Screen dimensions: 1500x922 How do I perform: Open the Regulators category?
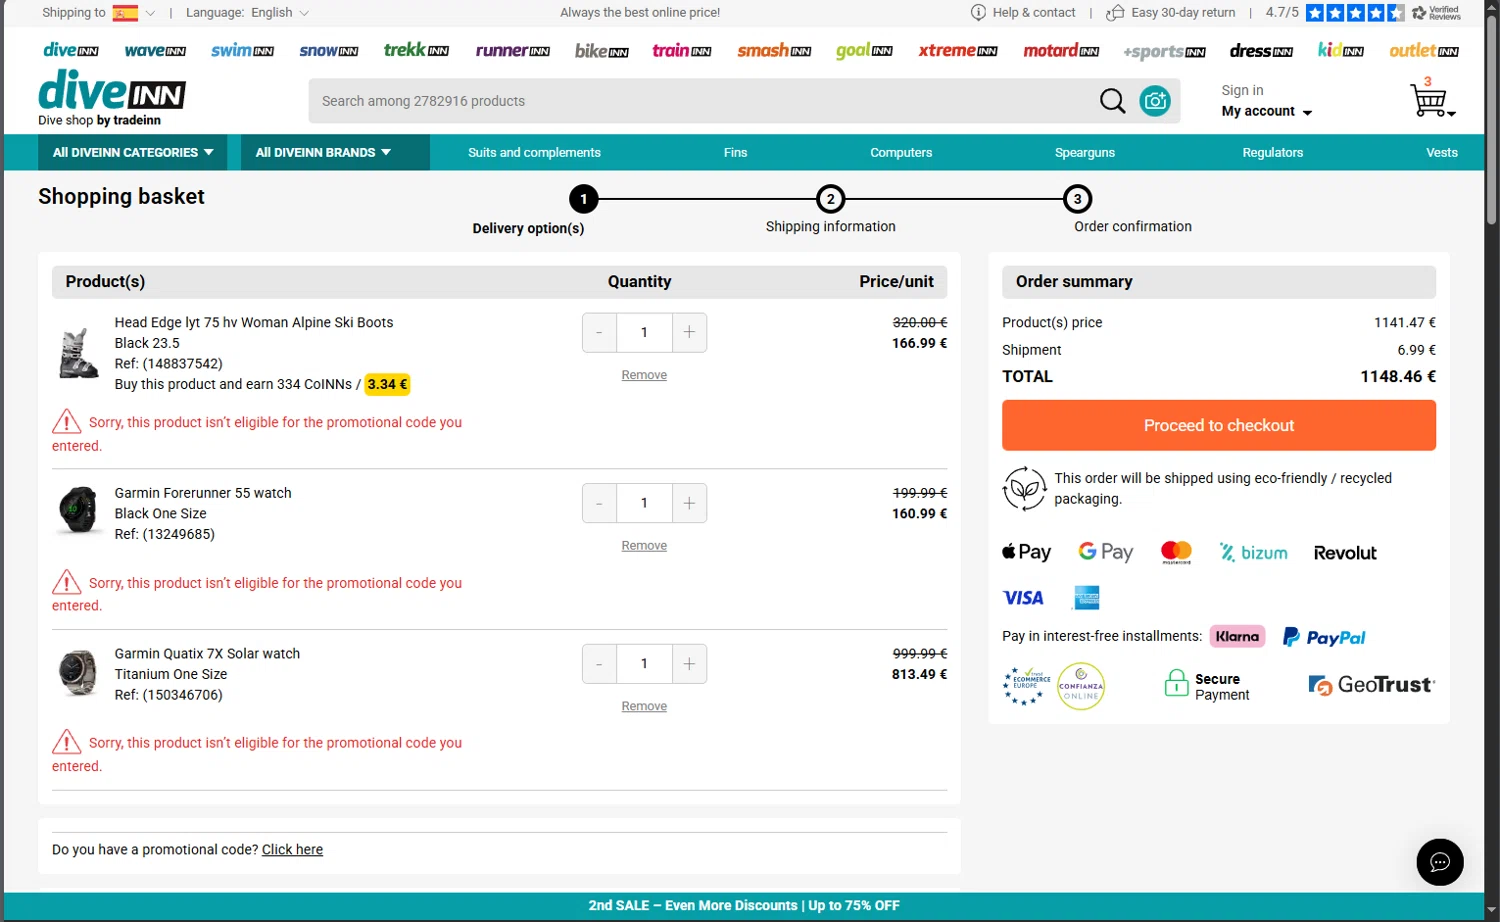tap(1272, 153)
